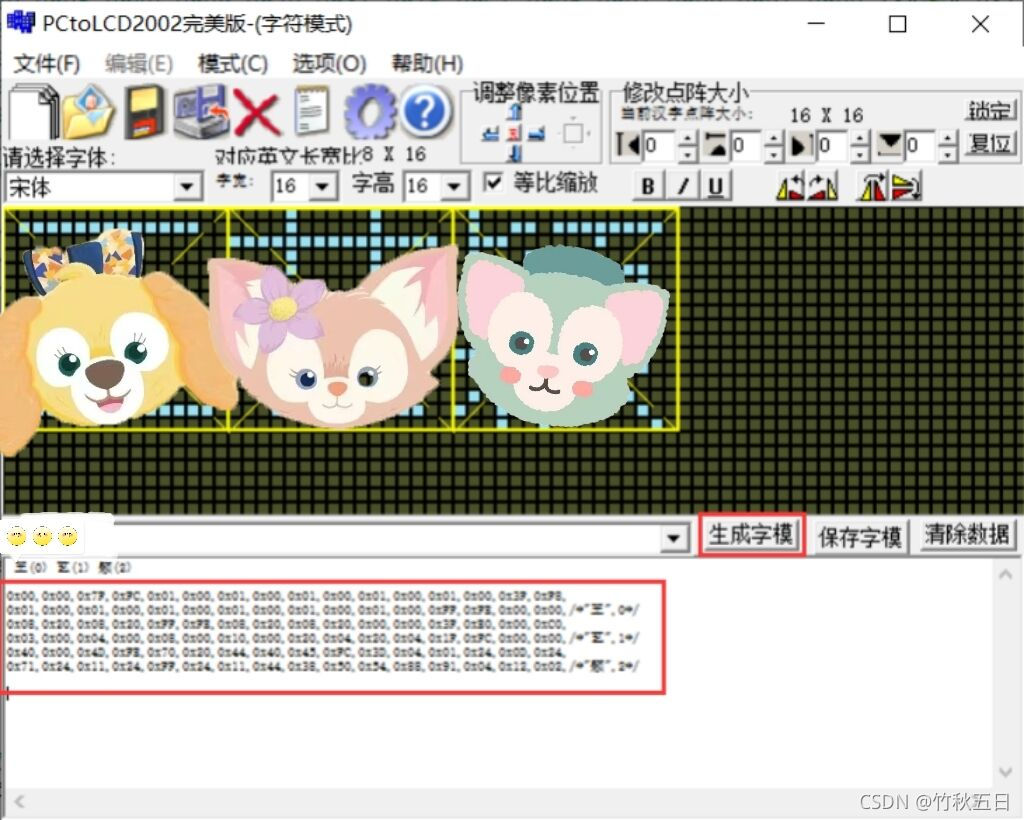Image resolution: width=1024 pixels, height=820 pixels.
Task: Shift pixels up with the up arrow
Action: pos(515,113)
